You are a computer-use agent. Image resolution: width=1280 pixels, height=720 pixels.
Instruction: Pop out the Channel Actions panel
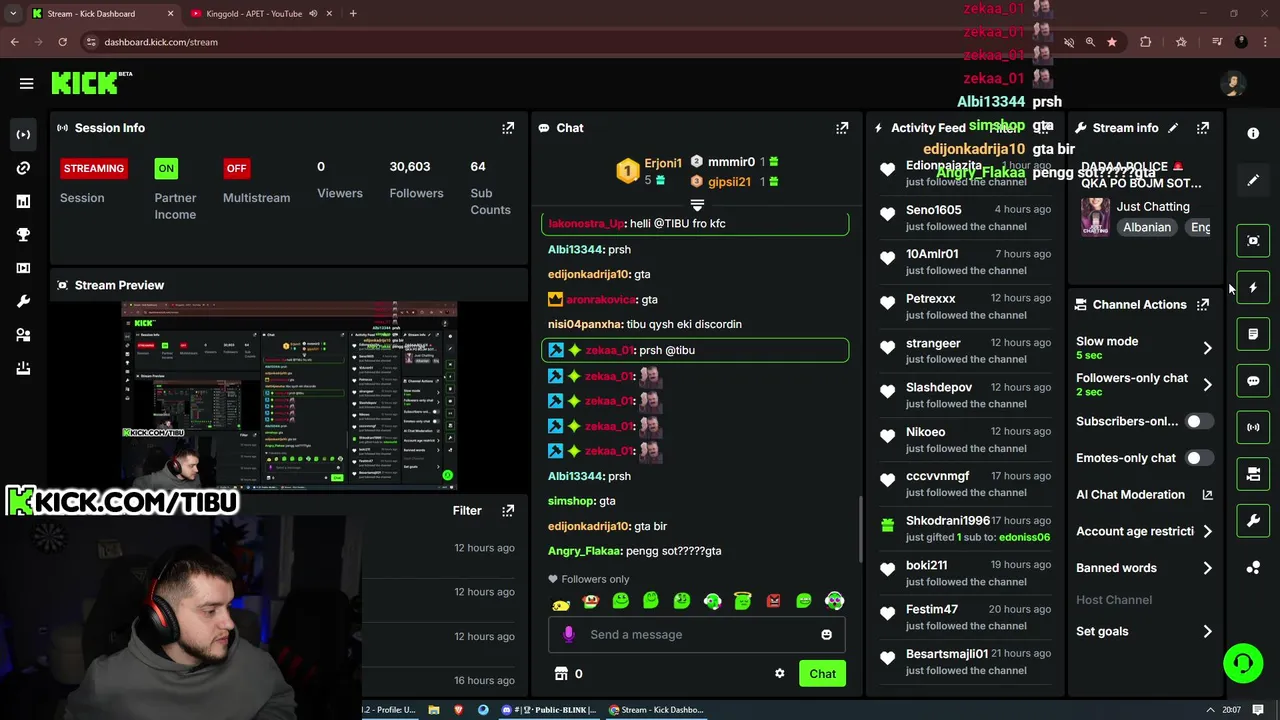[1203, 305]
